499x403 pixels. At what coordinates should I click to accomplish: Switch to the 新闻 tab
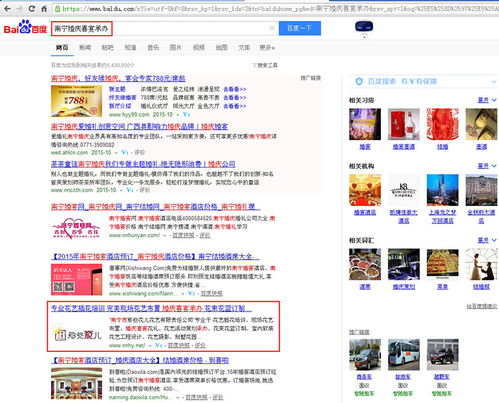[x=85, y=48]
